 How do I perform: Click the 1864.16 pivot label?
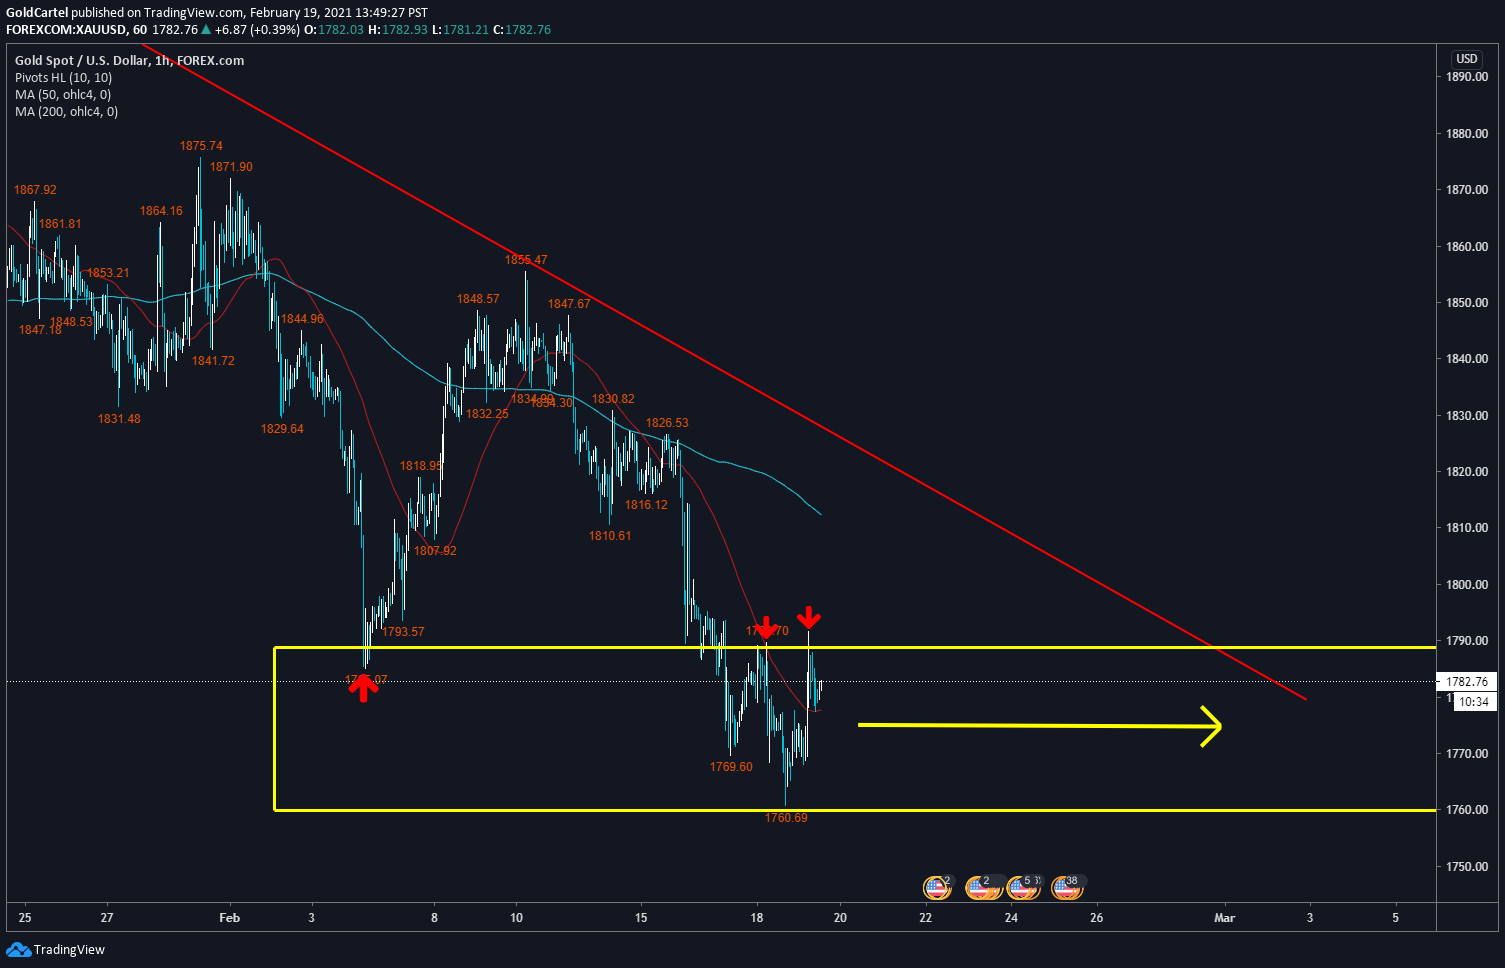click(x=161, y=211)
